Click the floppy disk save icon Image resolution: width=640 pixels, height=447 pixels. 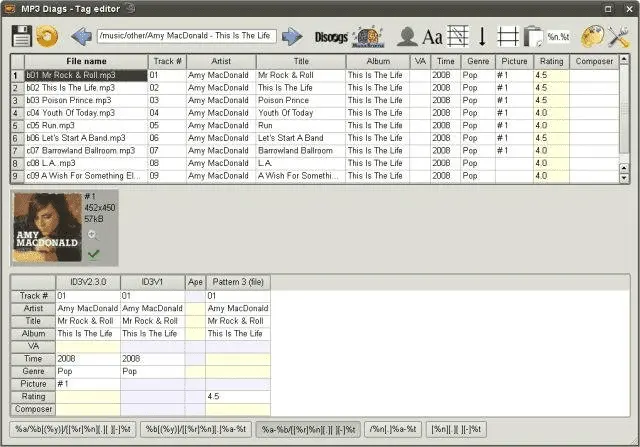21,36
